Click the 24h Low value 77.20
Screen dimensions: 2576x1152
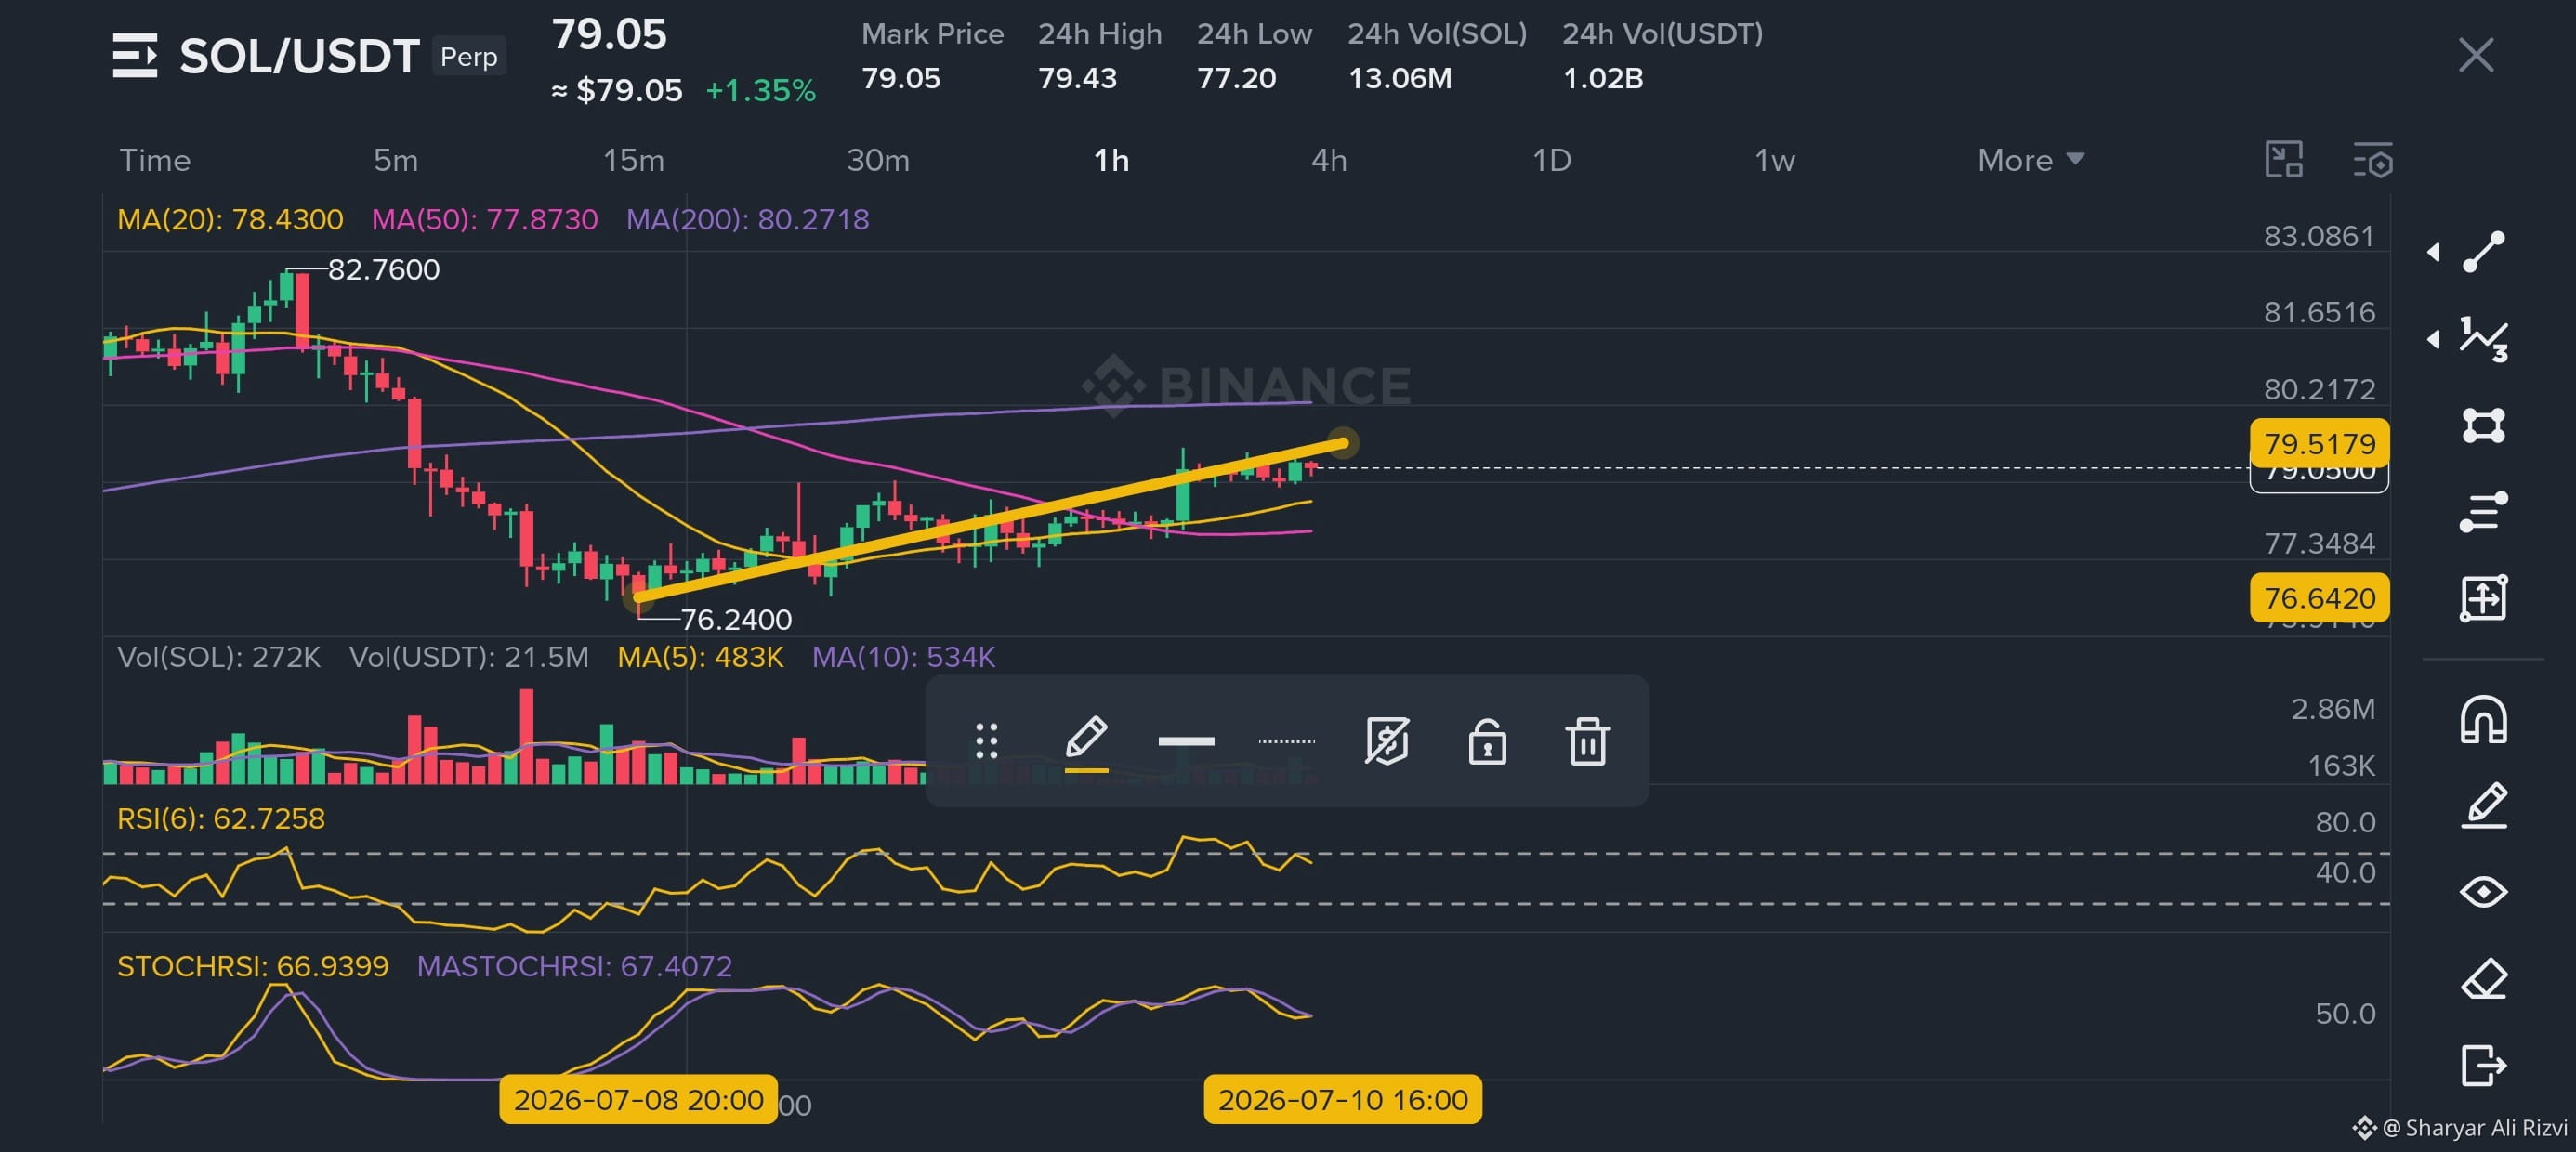coord(1236,78)
